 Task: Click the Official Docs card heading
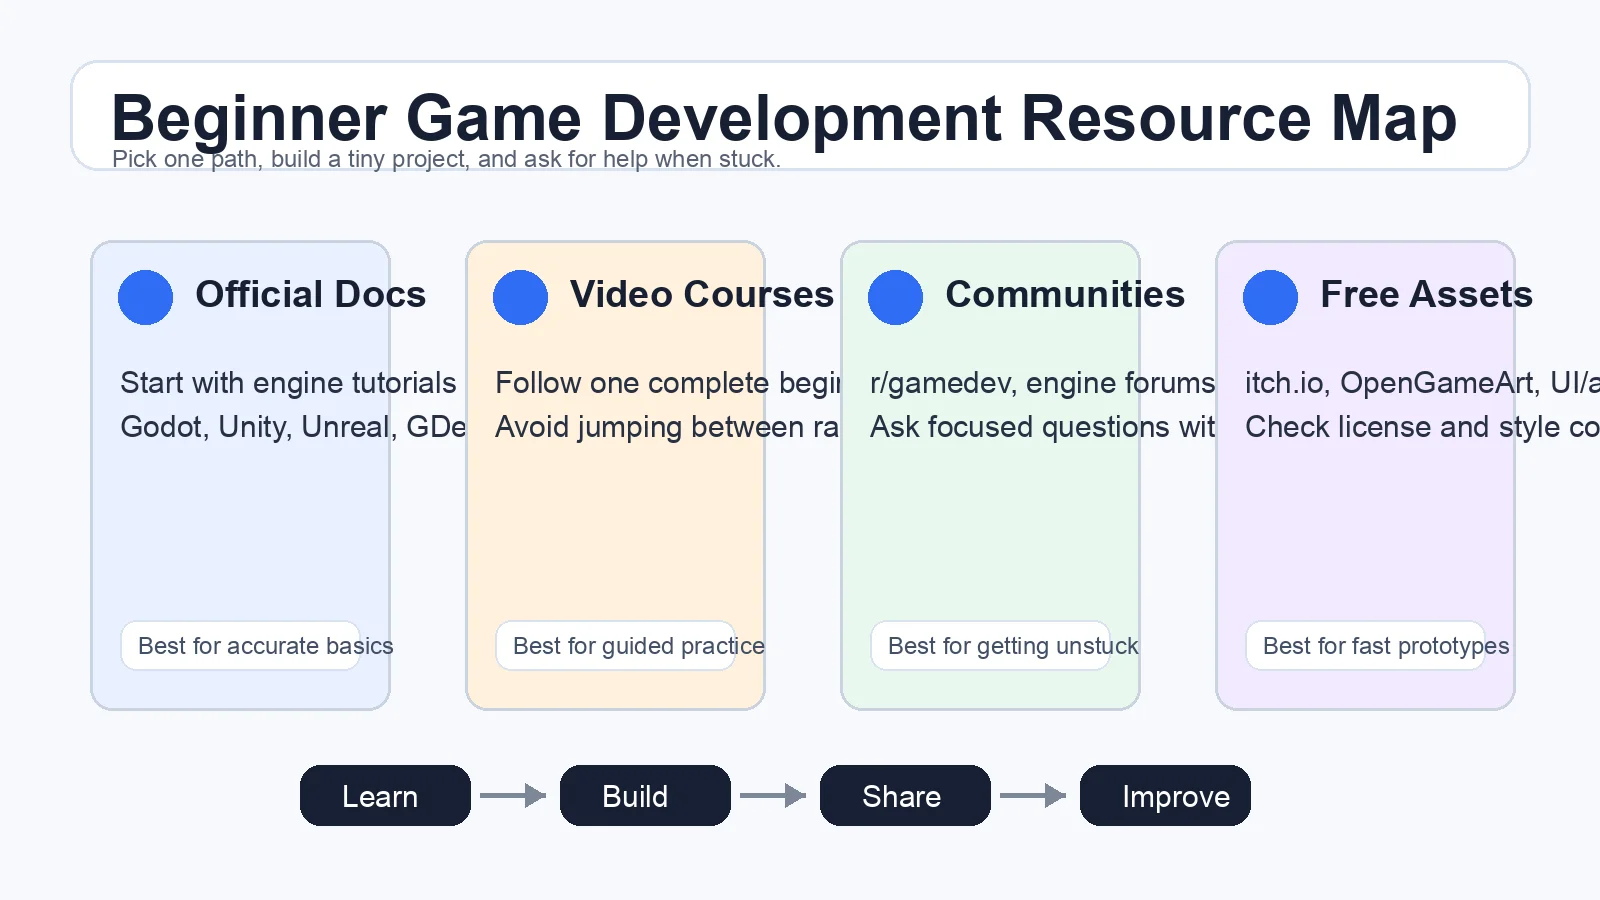tap(311, 295)
